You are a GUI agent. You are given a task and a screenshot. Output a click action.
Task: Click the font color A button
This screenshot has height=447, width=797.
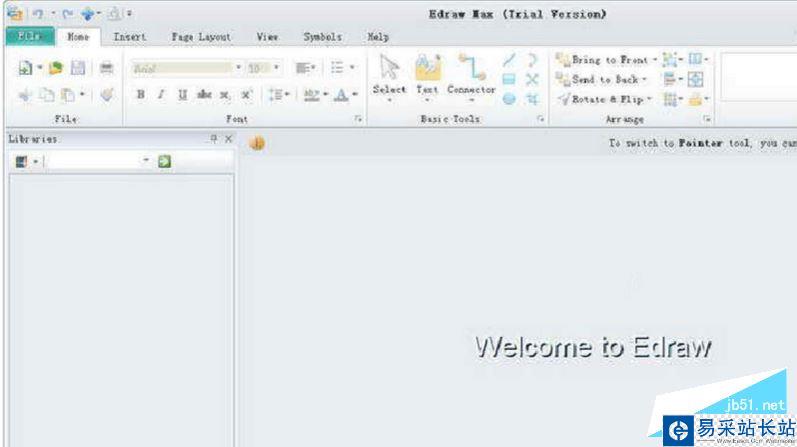click(x=342, y=95)
